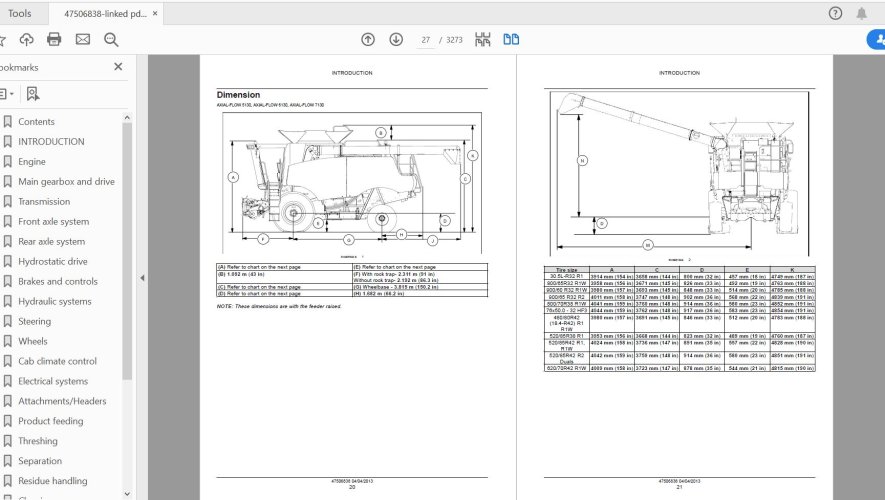Click the Wheelbase row in dimension table
Image resolution: width=885 pixels, height=500 pixels.
(x=420, y=287)
